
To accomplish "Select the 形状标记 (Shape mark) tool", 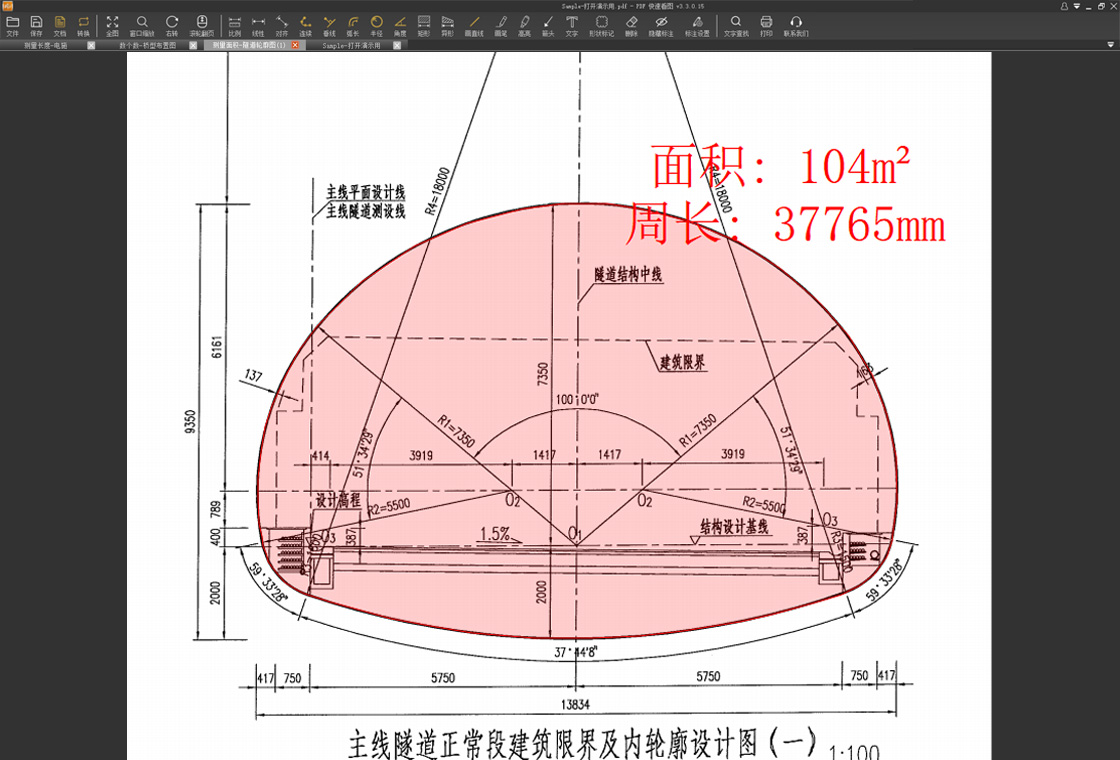I will pyautogui.click(x=601, y=26).
